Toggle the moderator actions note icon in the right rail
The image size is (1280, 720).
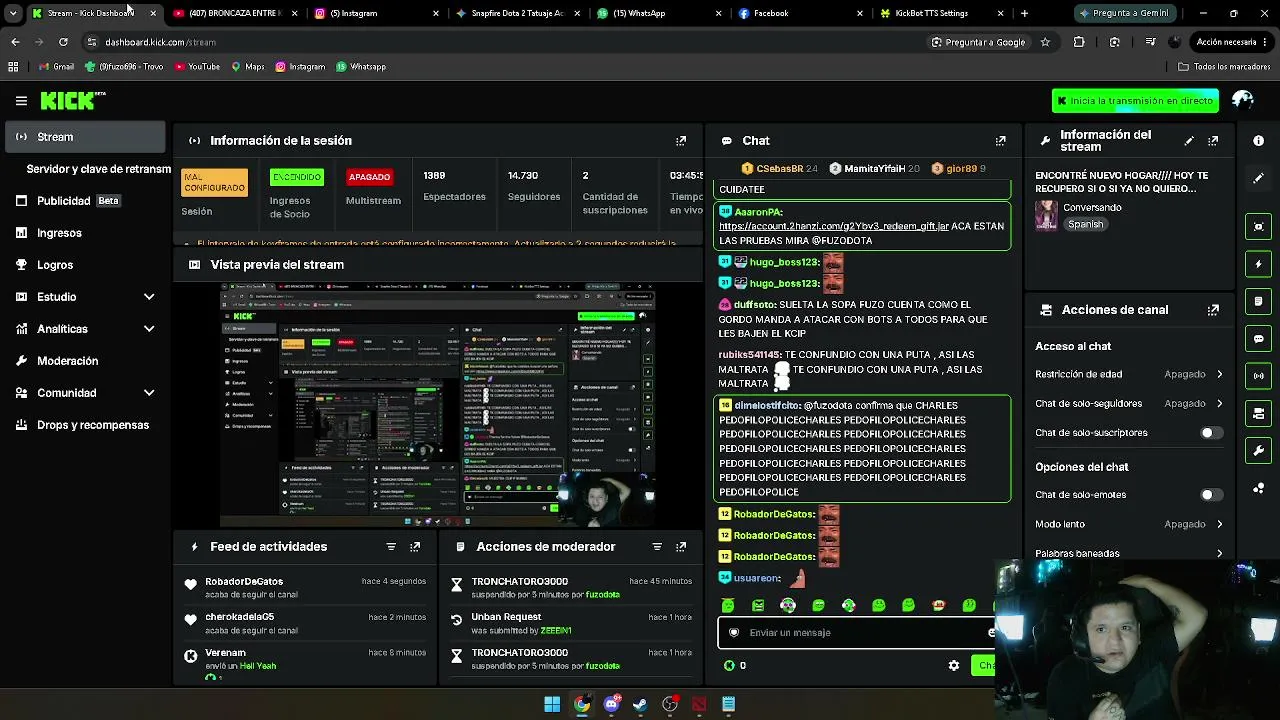click(x=1258, y=301)
